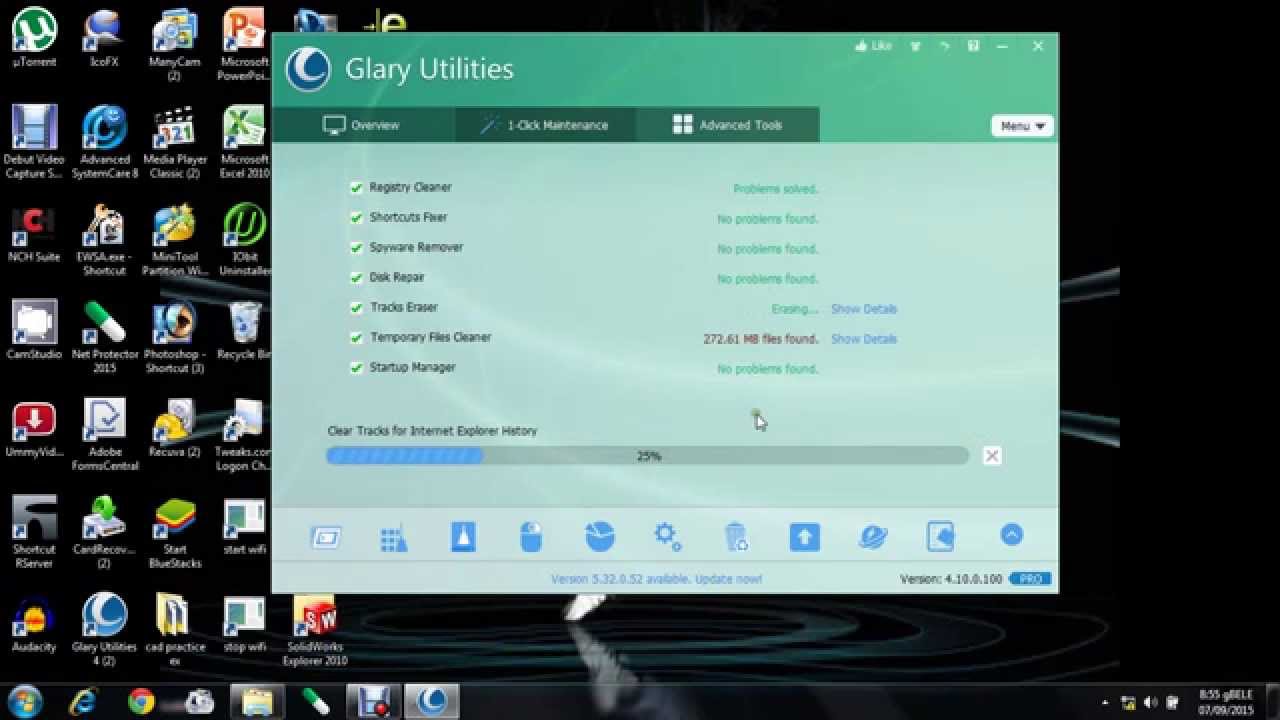This screenshot has width=1280, height=720.
Task: Open the Tracks Eraser flask icon
Action: tap(463, 537)
